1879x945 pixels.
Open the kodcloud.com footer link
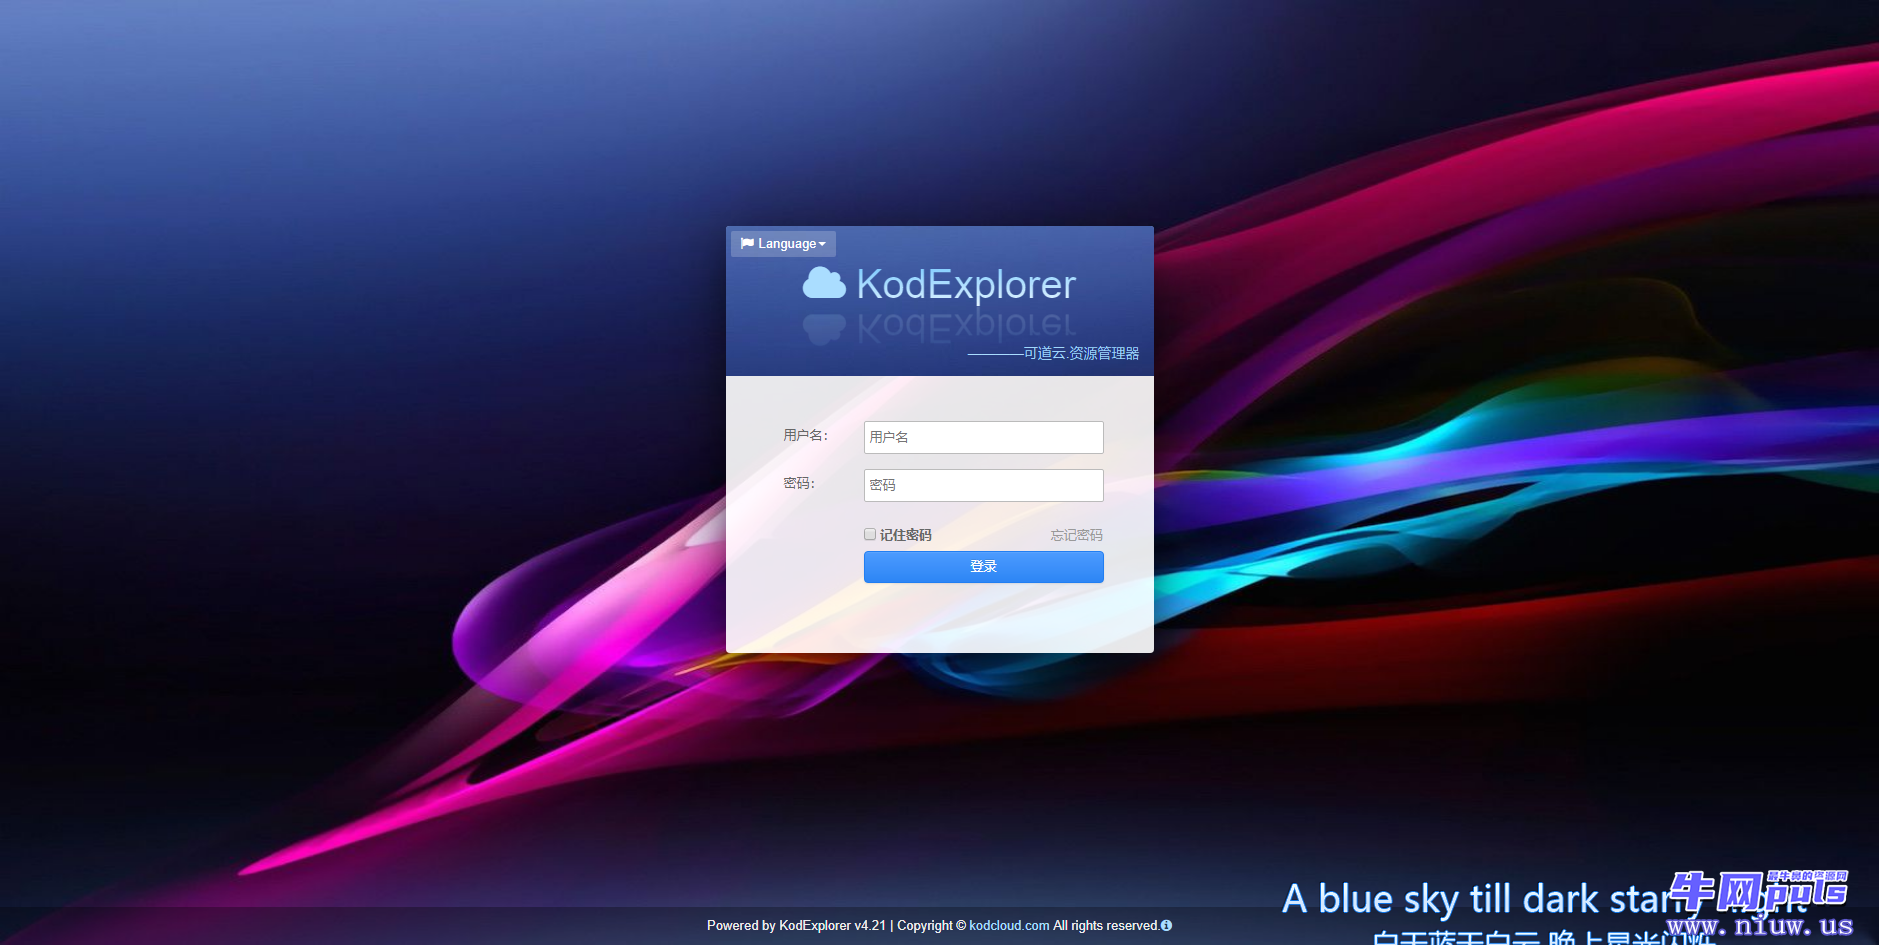[x=1009, y=926]
